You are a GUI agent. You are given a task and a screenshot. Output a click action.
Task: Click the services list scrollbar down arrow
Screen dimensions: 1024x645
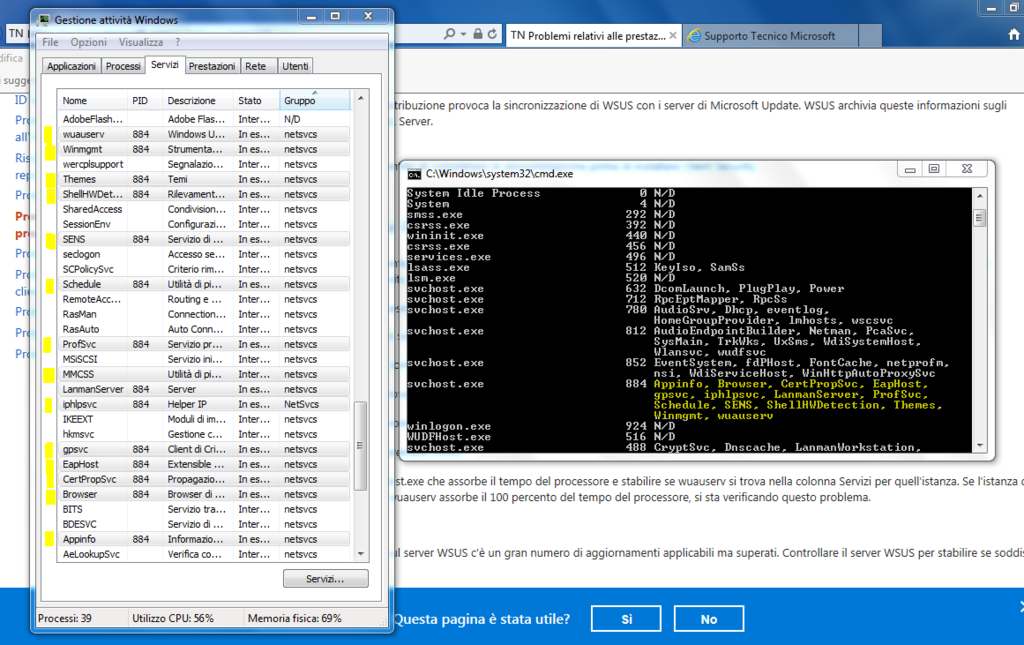pos(360,554)
